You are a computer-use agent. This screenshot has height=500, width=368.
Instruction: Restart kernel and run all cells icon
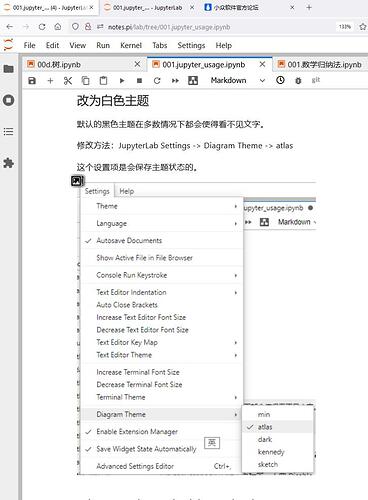pyautogui.click(x=175, y=80)
